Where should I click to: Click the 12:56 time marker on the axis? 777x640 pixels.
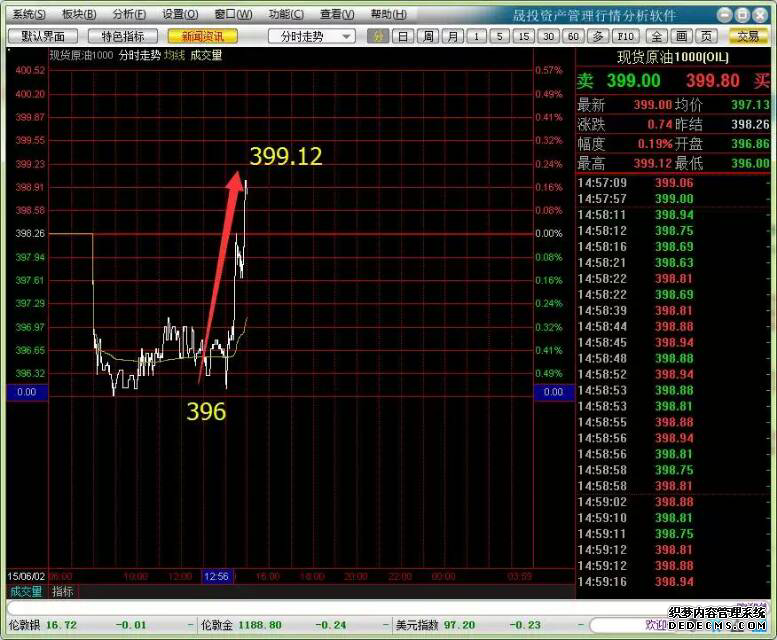(216, 576)
